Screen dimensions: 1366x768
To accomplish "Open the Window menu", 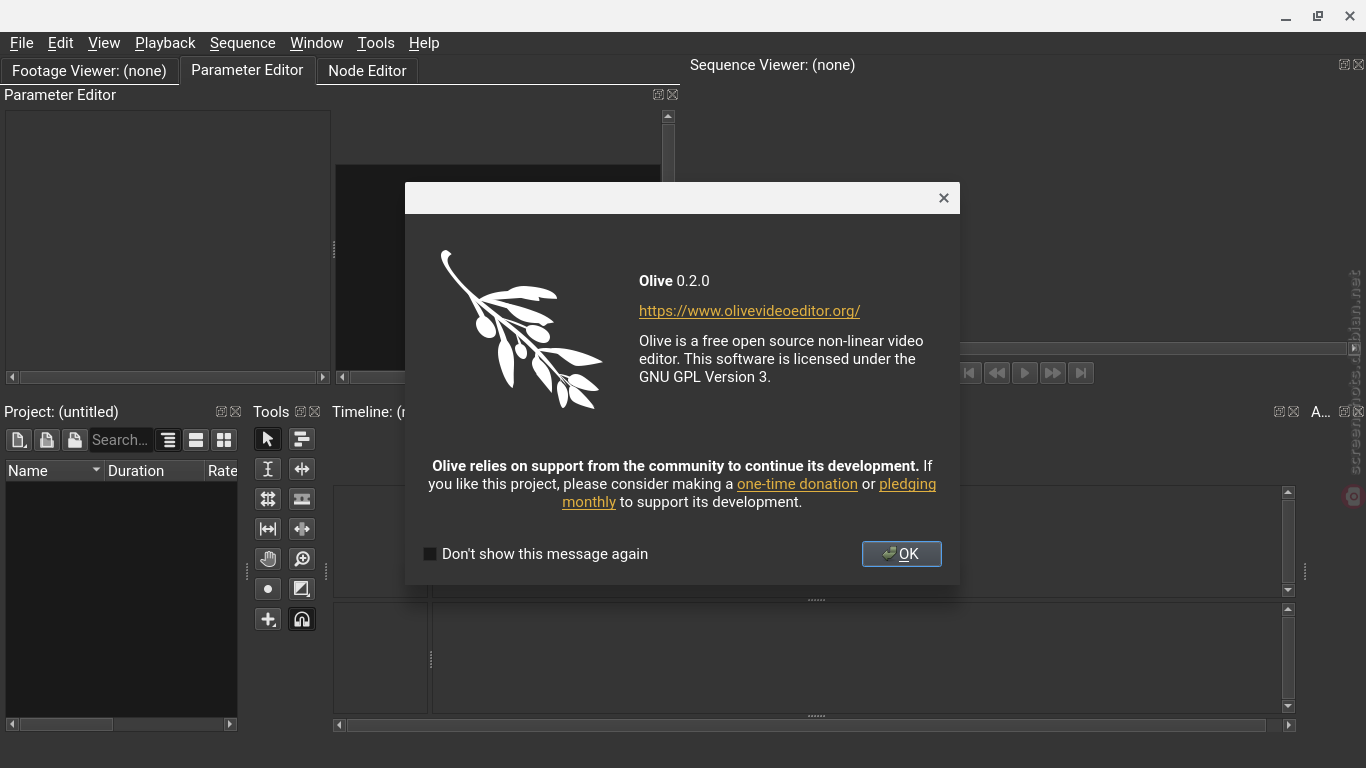I will [x=316, y=43].
